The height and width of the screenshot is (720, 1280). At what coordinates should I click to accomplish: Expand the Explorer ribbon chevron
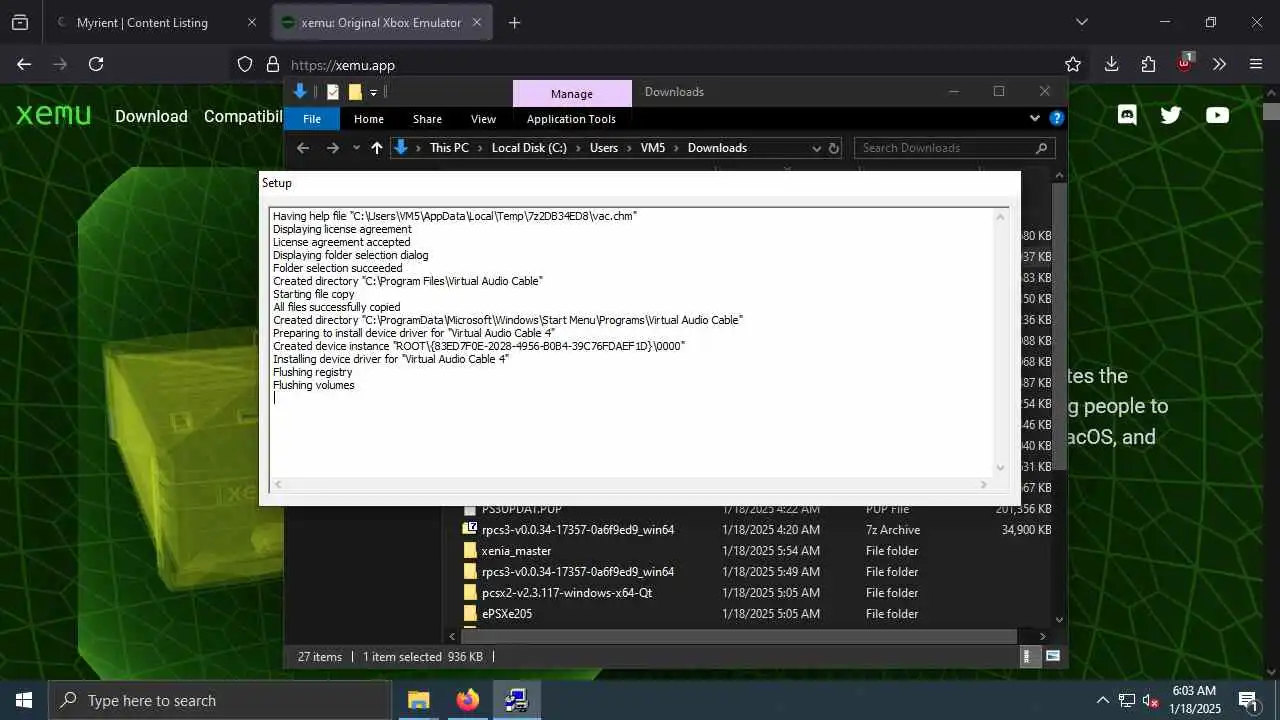[x=1035, y=118]
